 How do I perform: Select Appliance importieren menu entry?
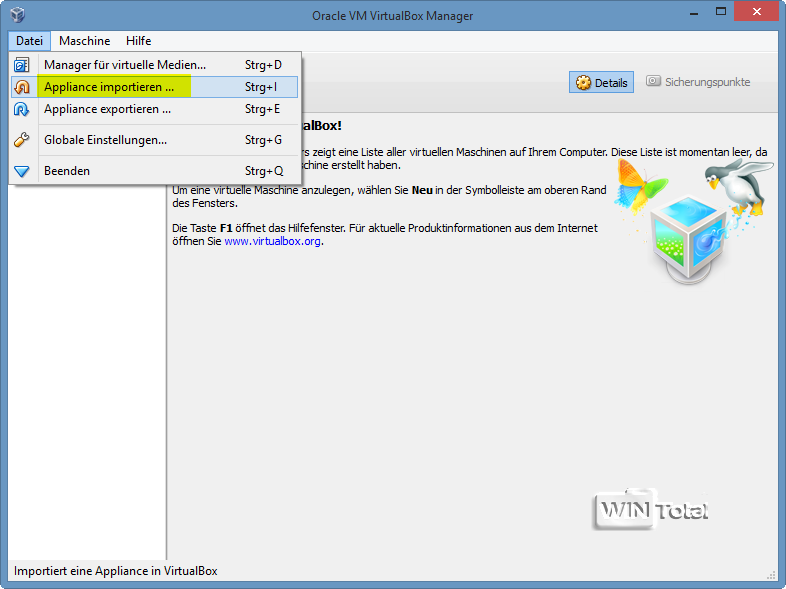(154, 87)
